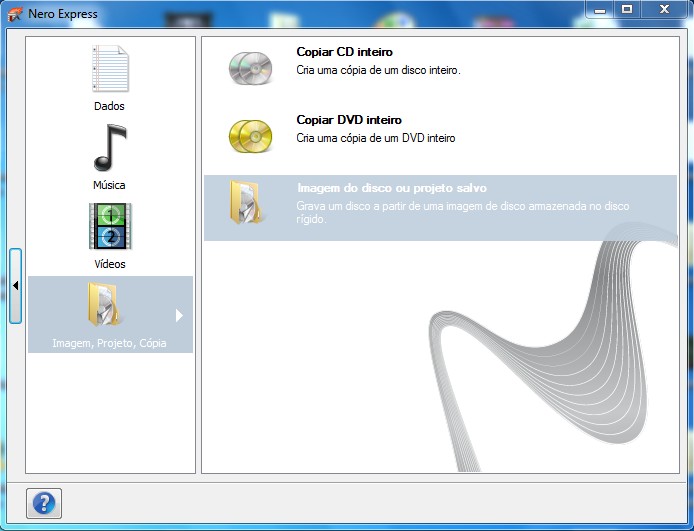Minimize the Nero Express window
The image size is (694, 531).
click(x=598, y=9)
